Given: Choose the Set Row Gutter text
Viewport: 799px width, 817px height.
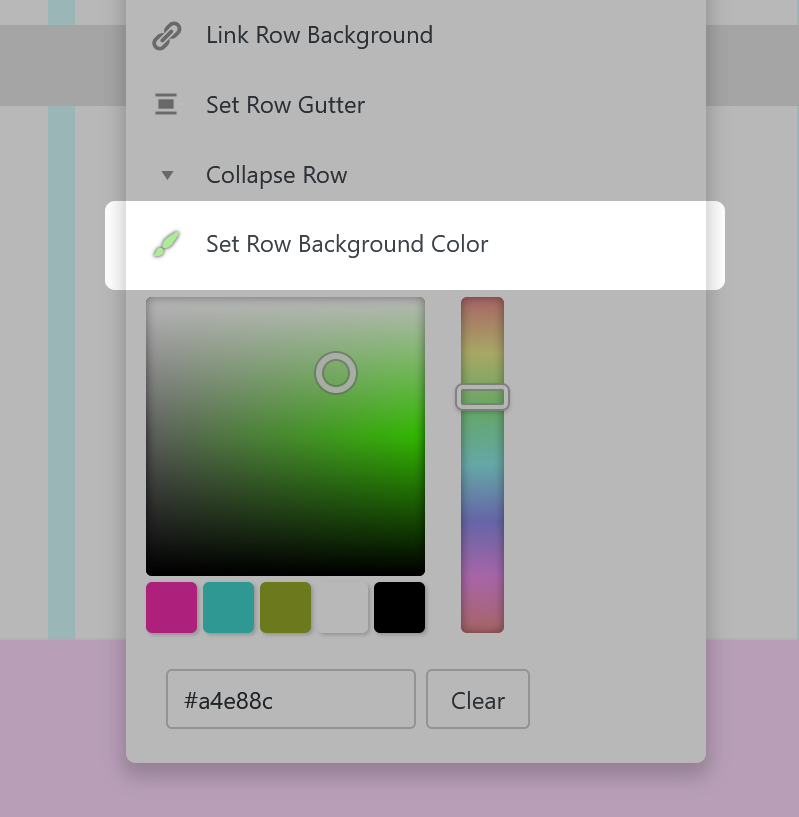Looking at the screenshot, I should coord(285,105).
